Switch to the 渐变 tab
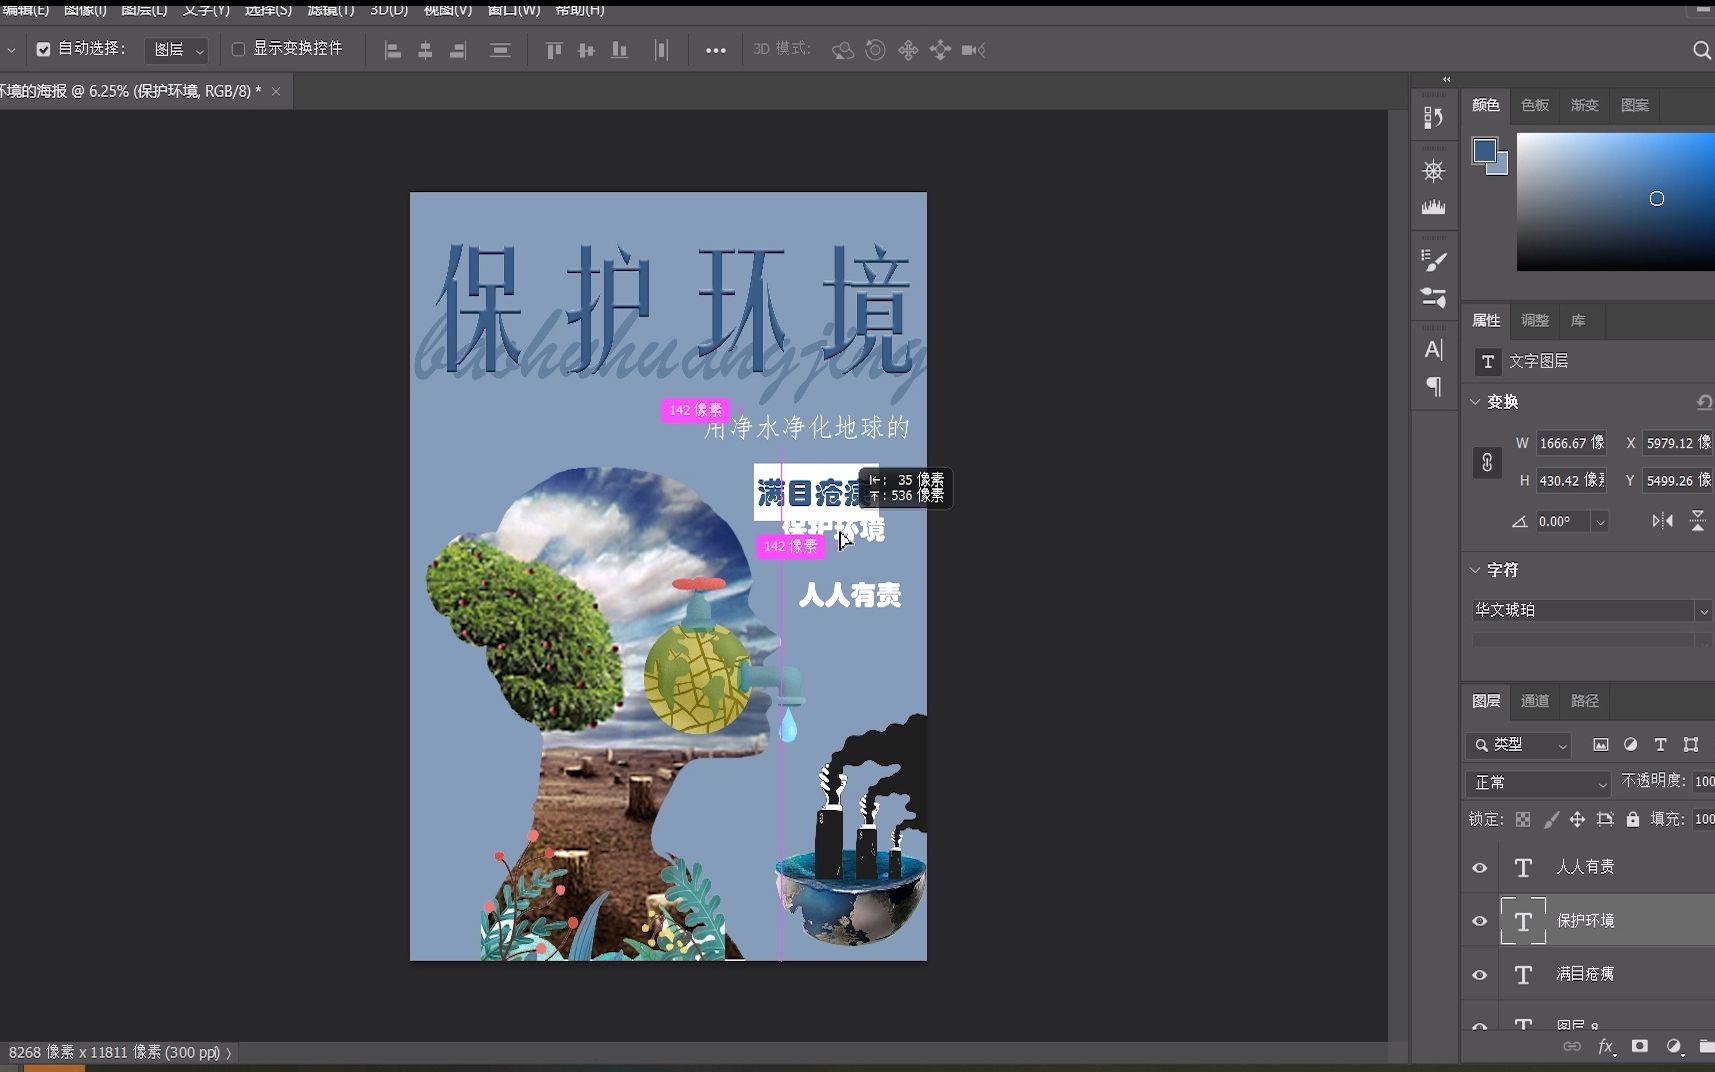The width and height of the screenshot is (1715, 1072). (x=1585, y=105)
